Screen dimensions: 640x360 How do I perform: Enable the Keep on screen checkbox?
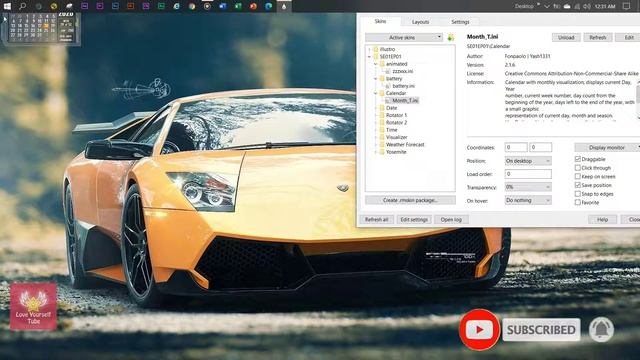click(578, 176)
